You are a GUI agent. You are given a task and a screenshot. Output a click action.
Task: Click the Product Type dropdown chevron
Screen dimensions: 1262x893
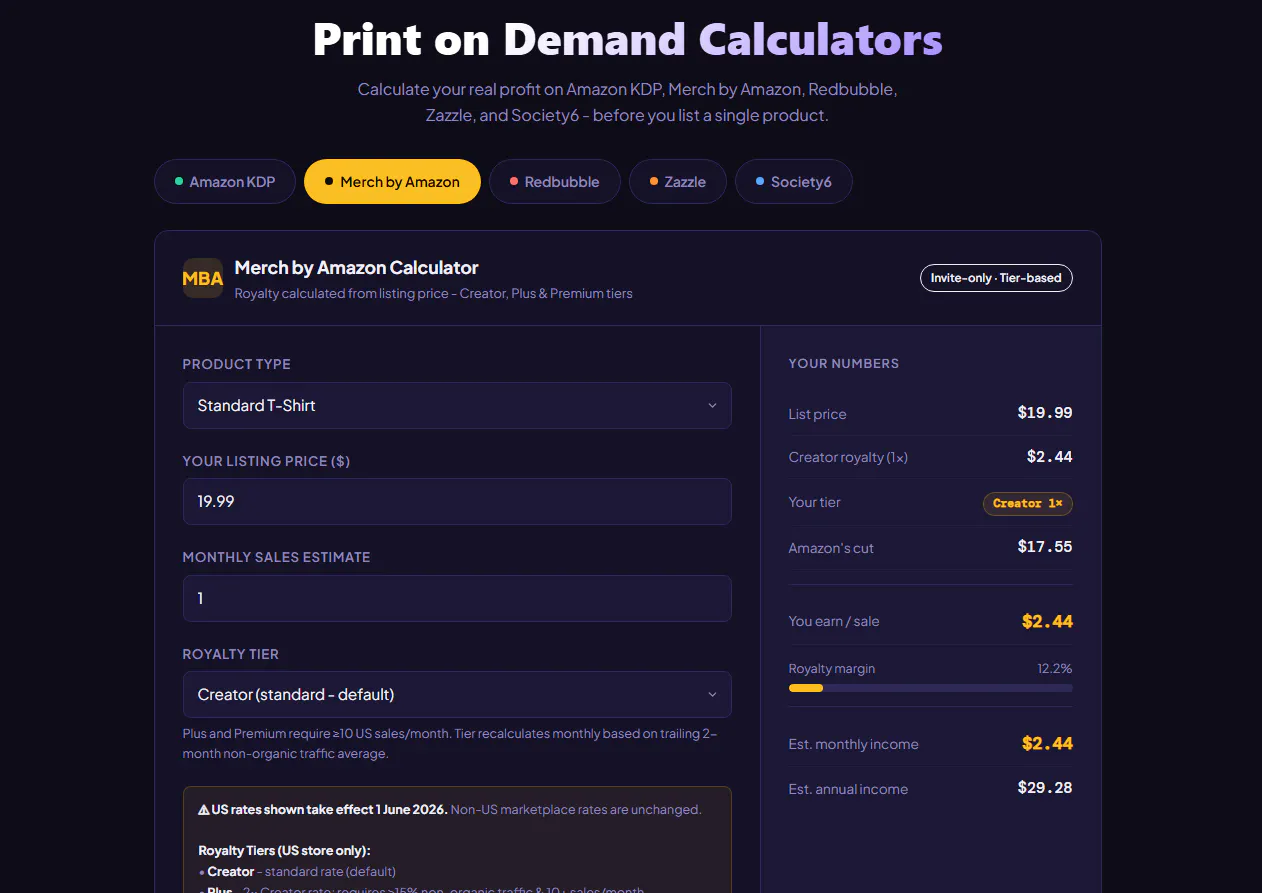pos(712,406)
